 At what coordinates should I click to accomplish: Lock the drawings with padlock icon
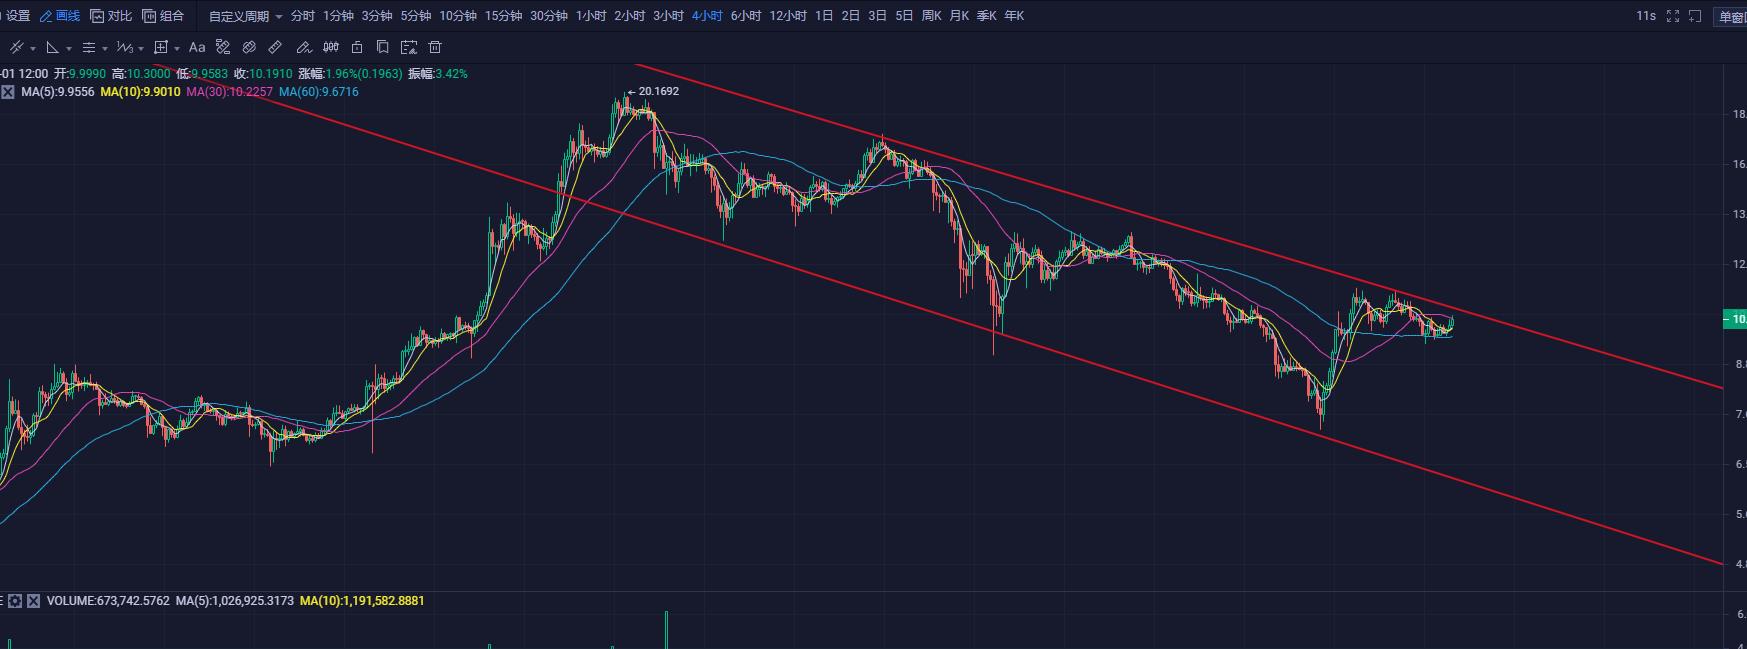(x=357, y=47)
